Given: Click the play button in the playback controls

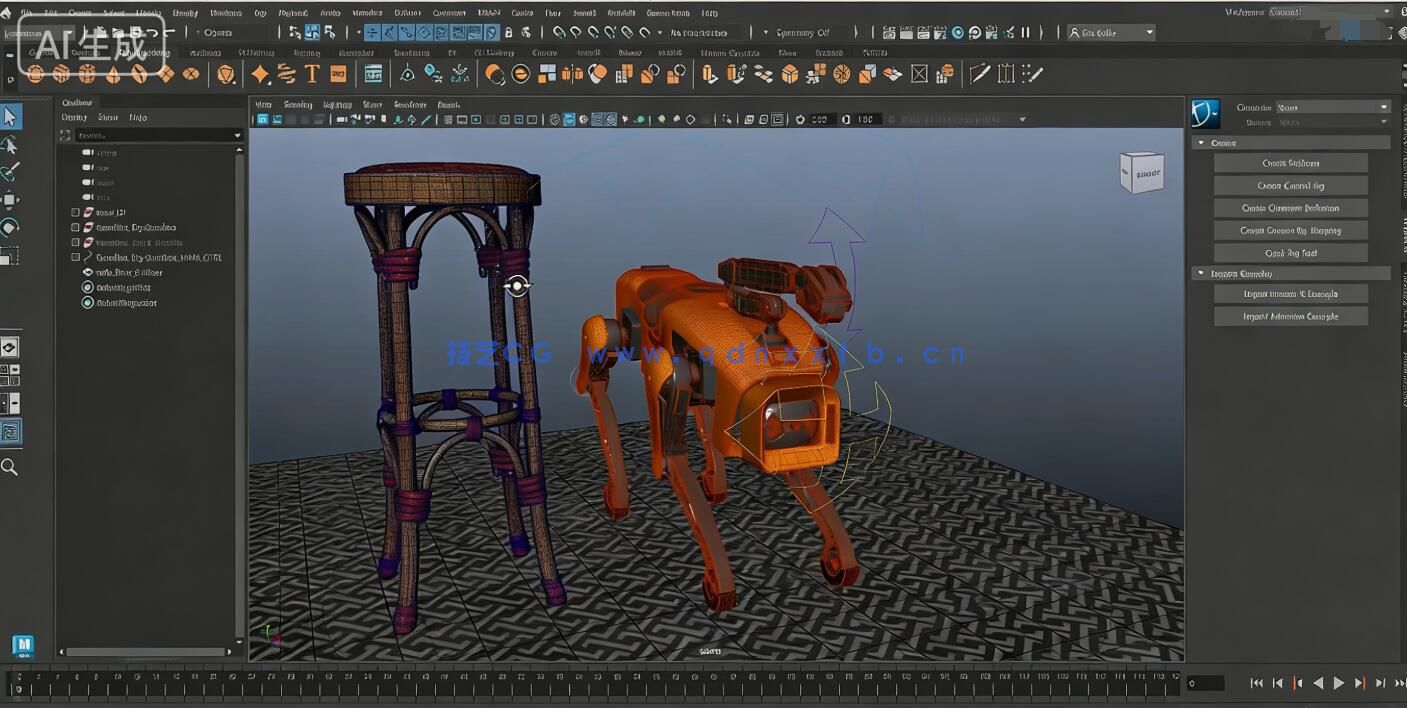Looking at the screenshot, I should [1339, 683].
